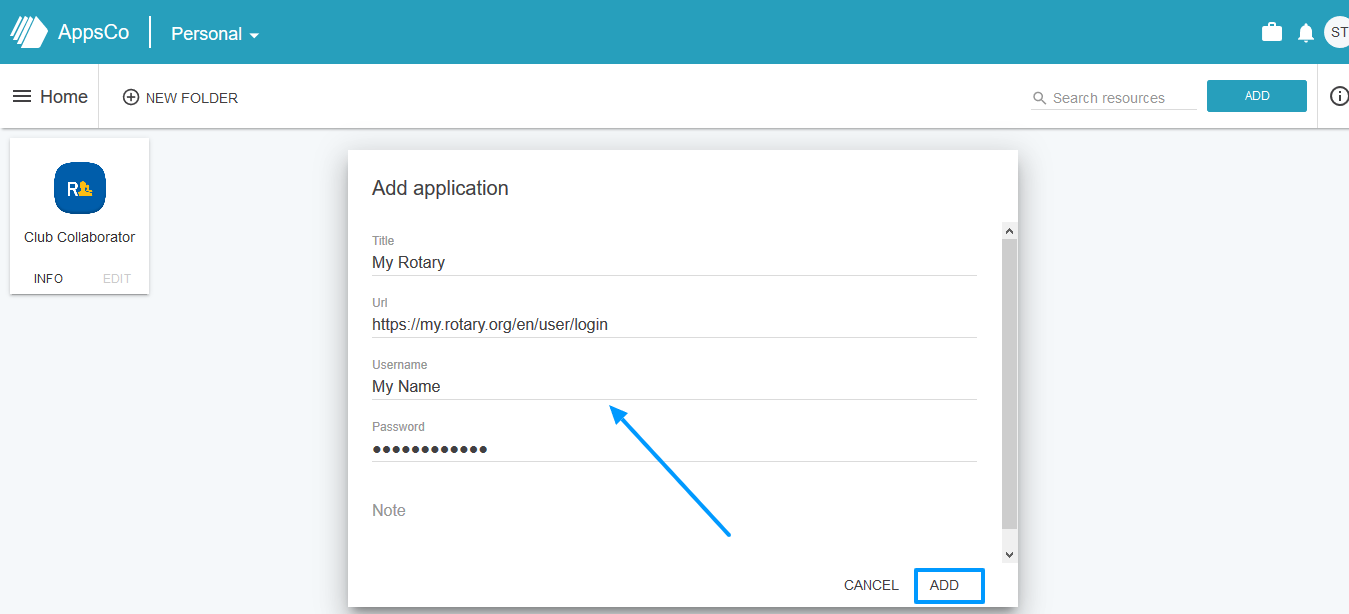This screenshot has width=1349, height=614.
Task: Click the Url field with my.rotary.org address
Action: pyautogui.click(x=674, y=324)
